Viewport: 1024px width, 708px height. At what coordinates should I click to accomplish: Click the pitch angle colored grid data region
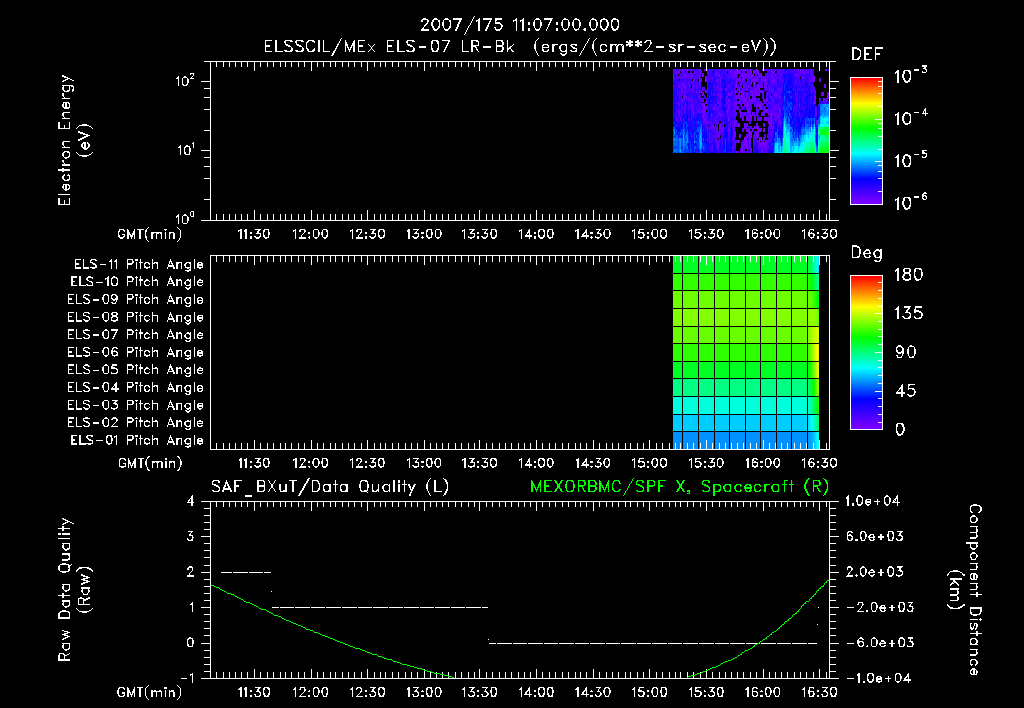(746, 352)
